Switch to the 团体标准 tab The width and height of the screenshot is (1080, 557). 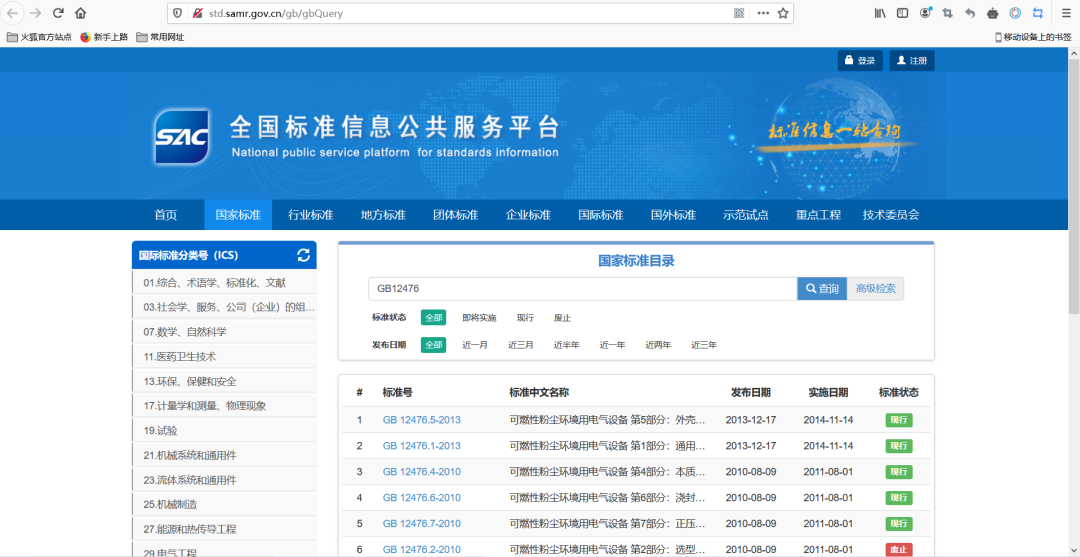pos(455,215)
